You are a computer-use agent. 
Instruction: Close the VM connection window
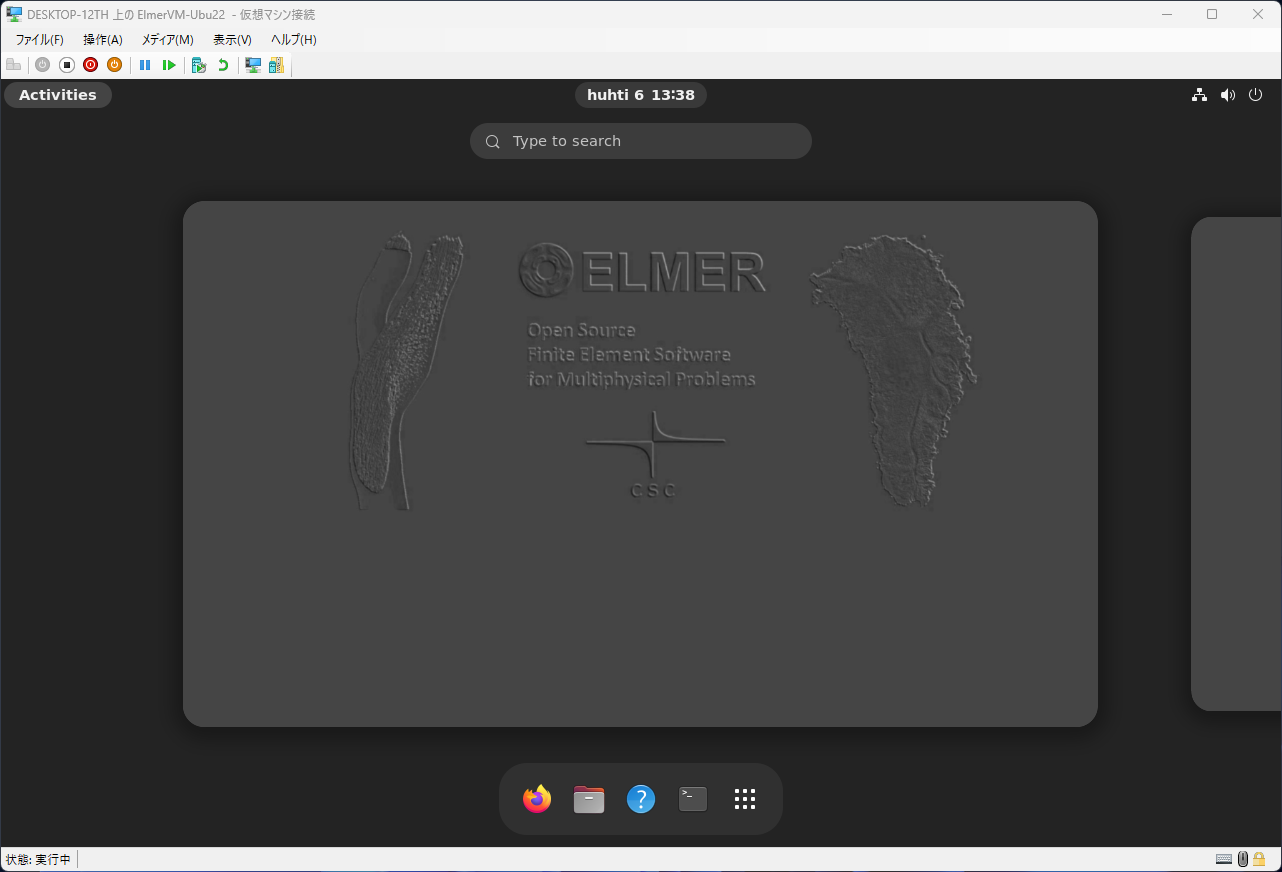click(x=1258, y=14)
